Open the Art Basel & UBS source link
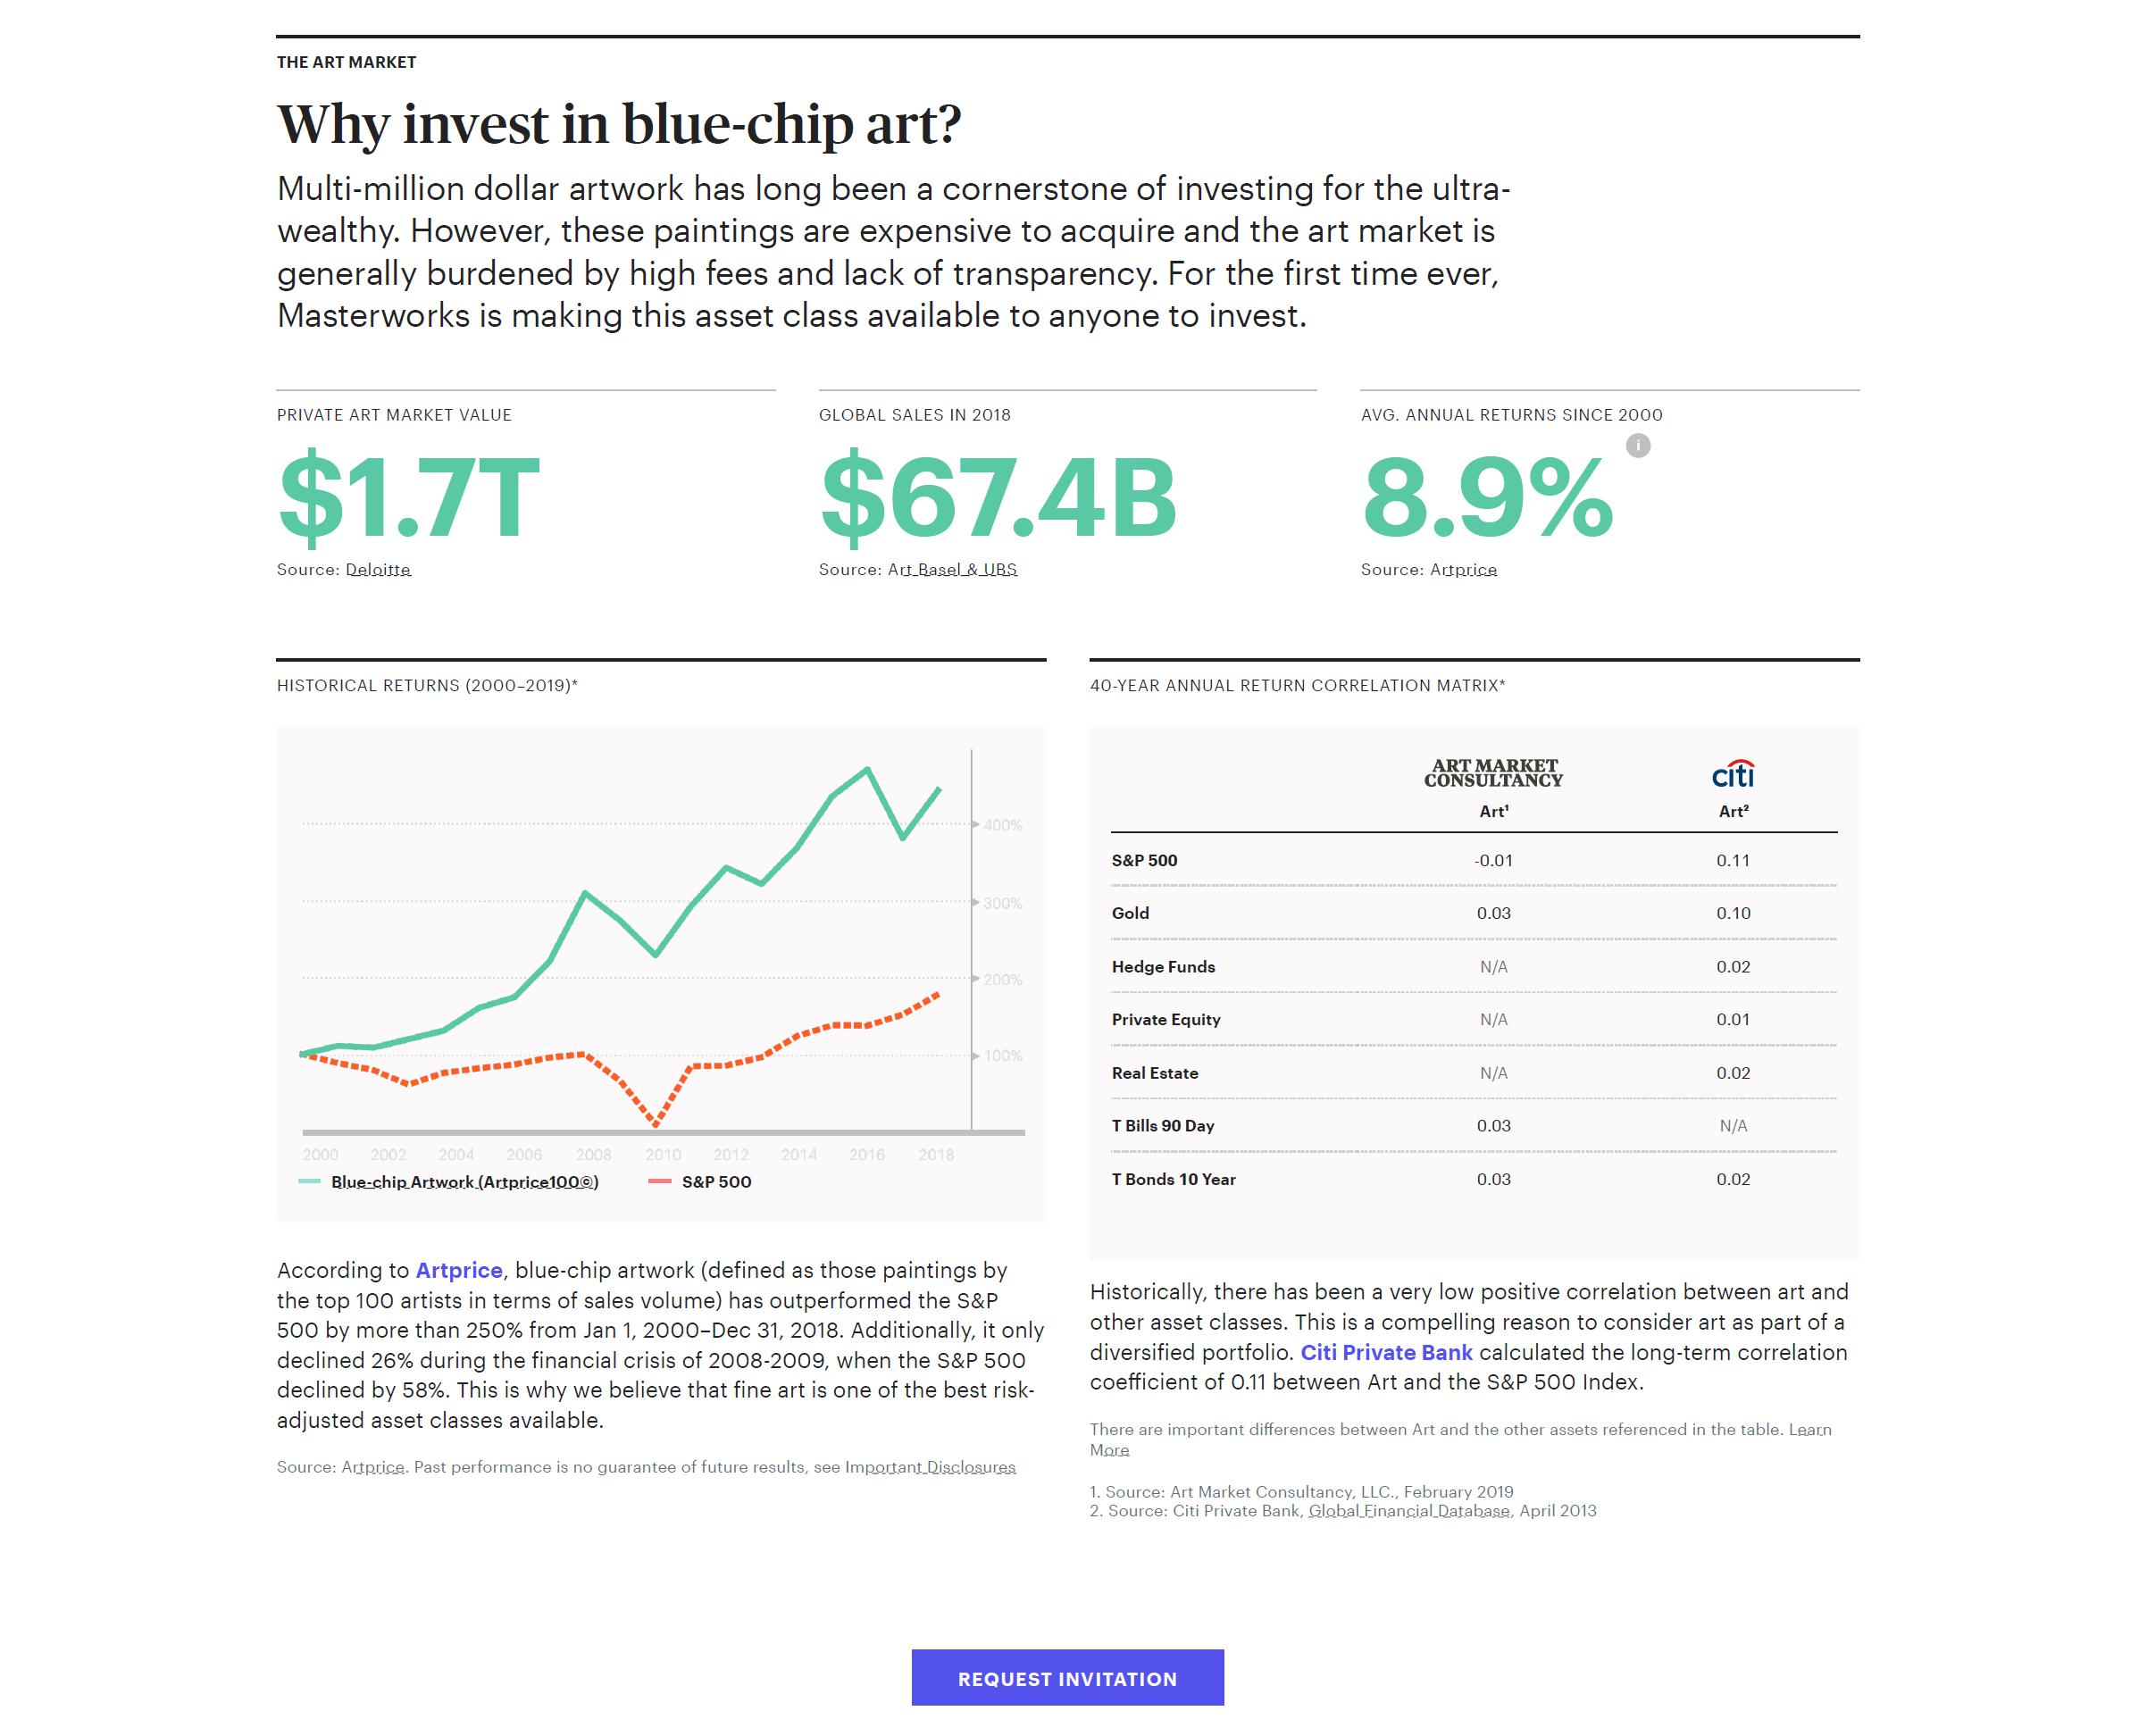The width and height of the screenshot is (2147, 1736). [952, 569]
